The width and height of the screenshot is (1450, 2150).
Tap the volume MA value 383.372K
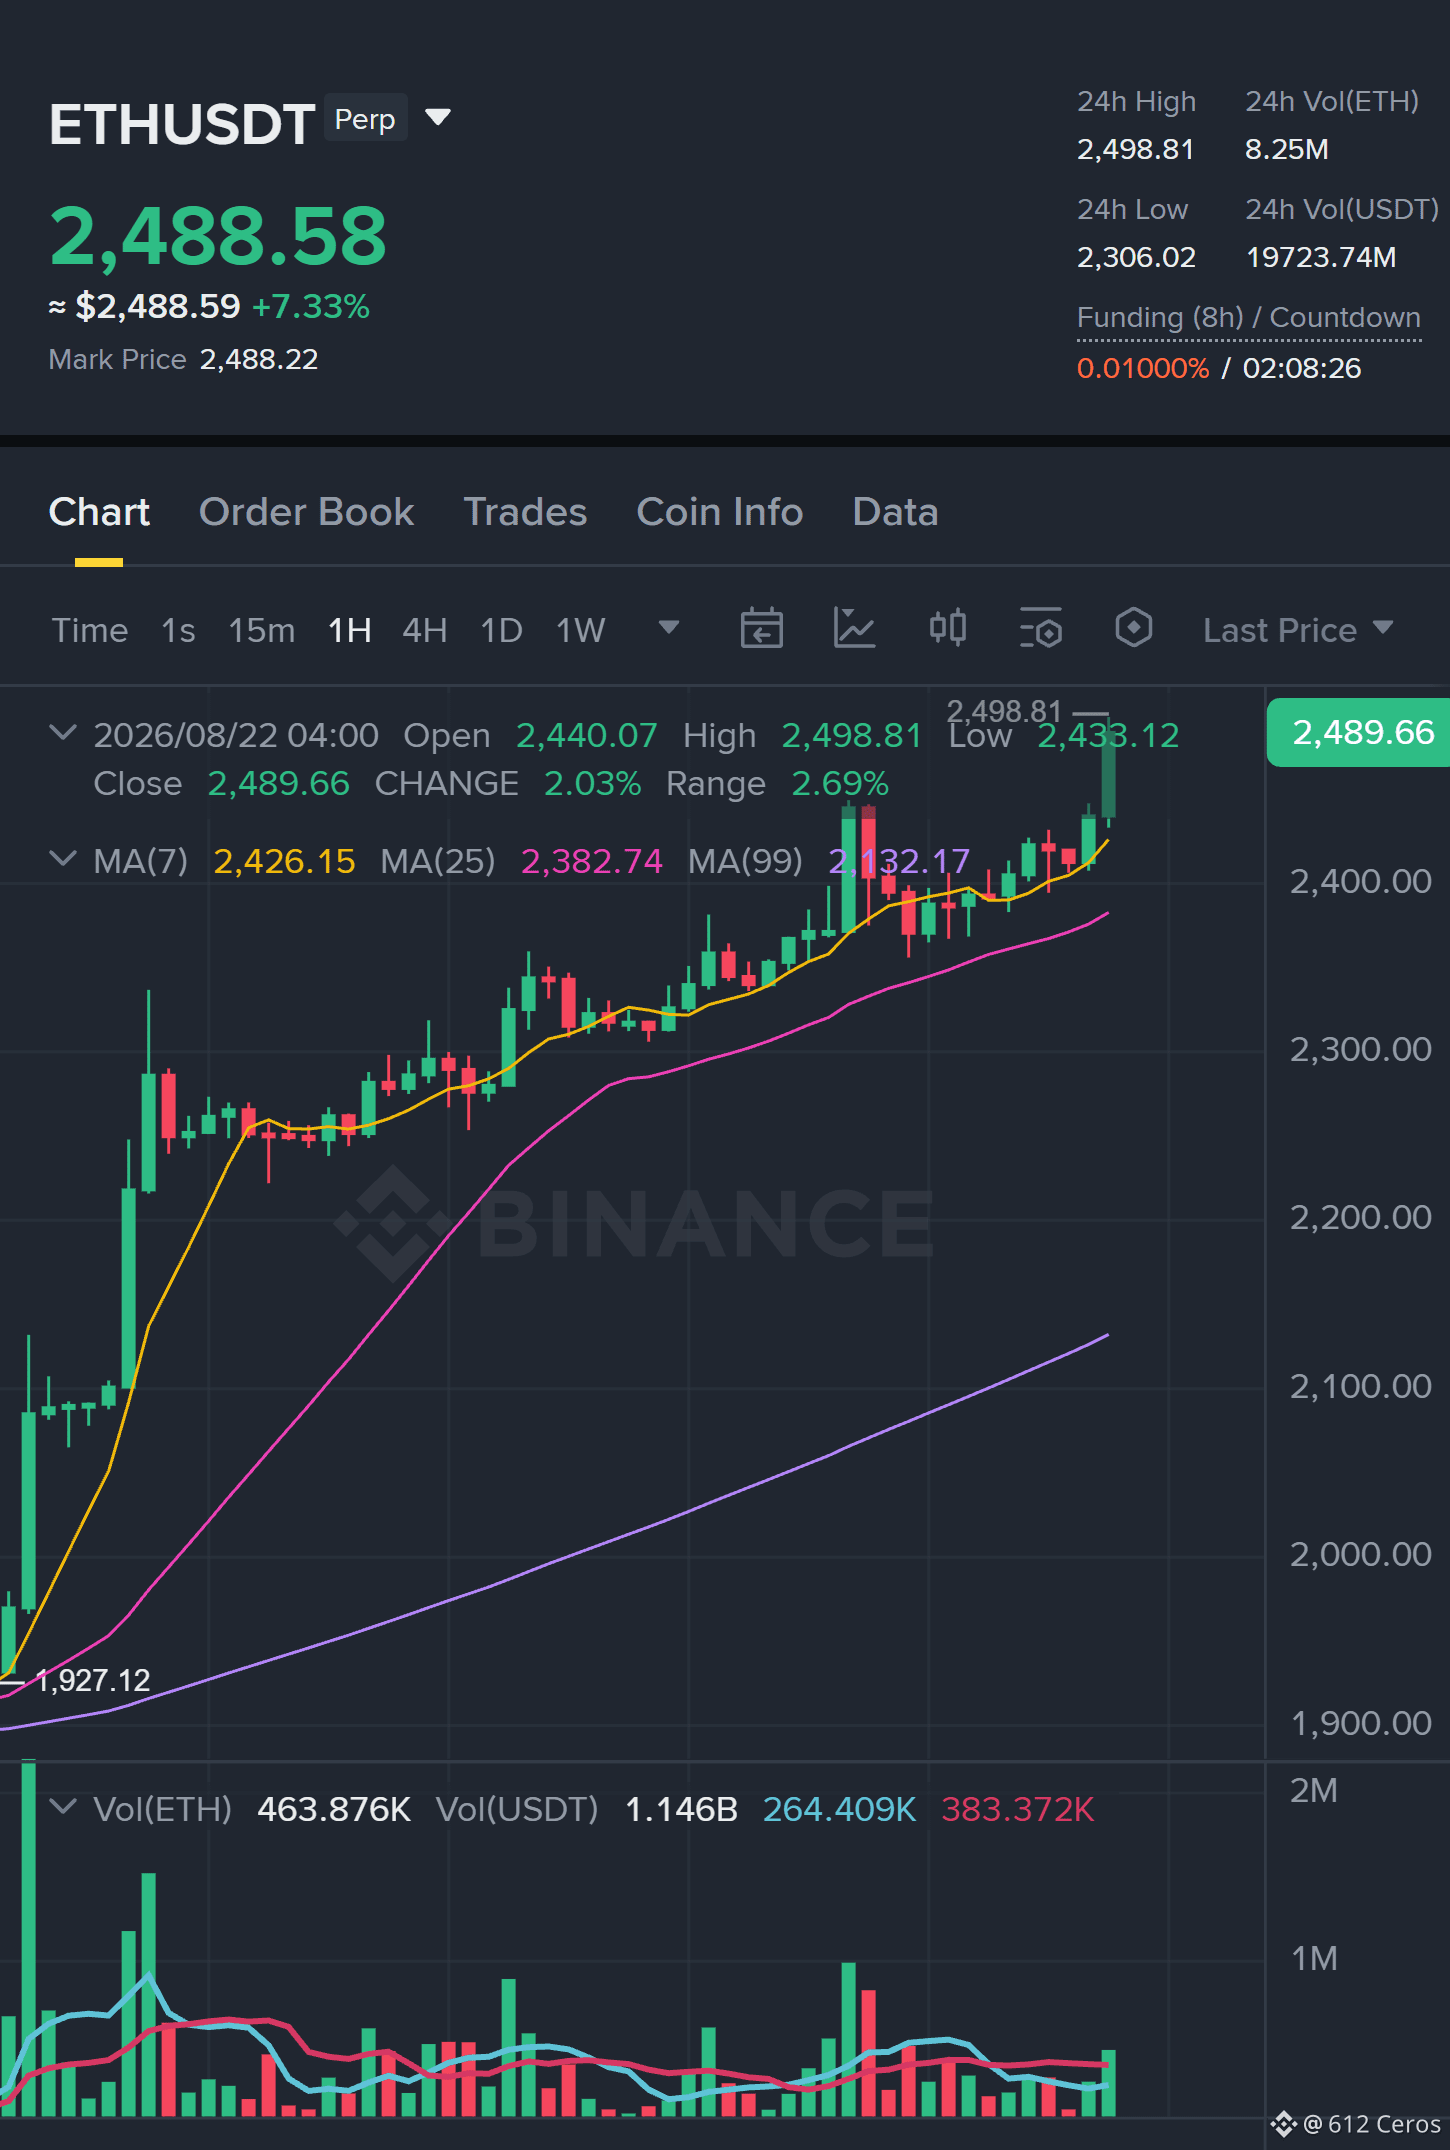click(1017, 1809)
